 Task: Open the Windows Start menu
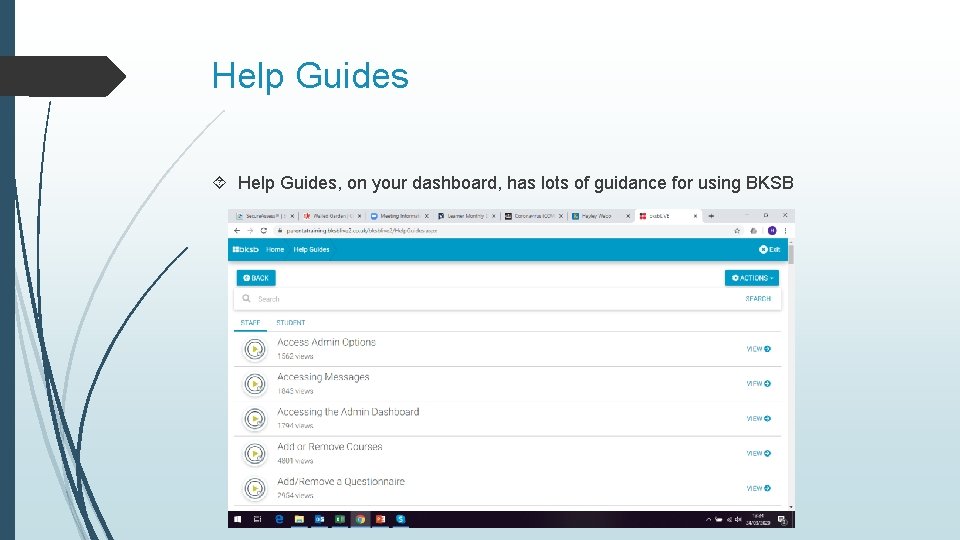[238, 519]
